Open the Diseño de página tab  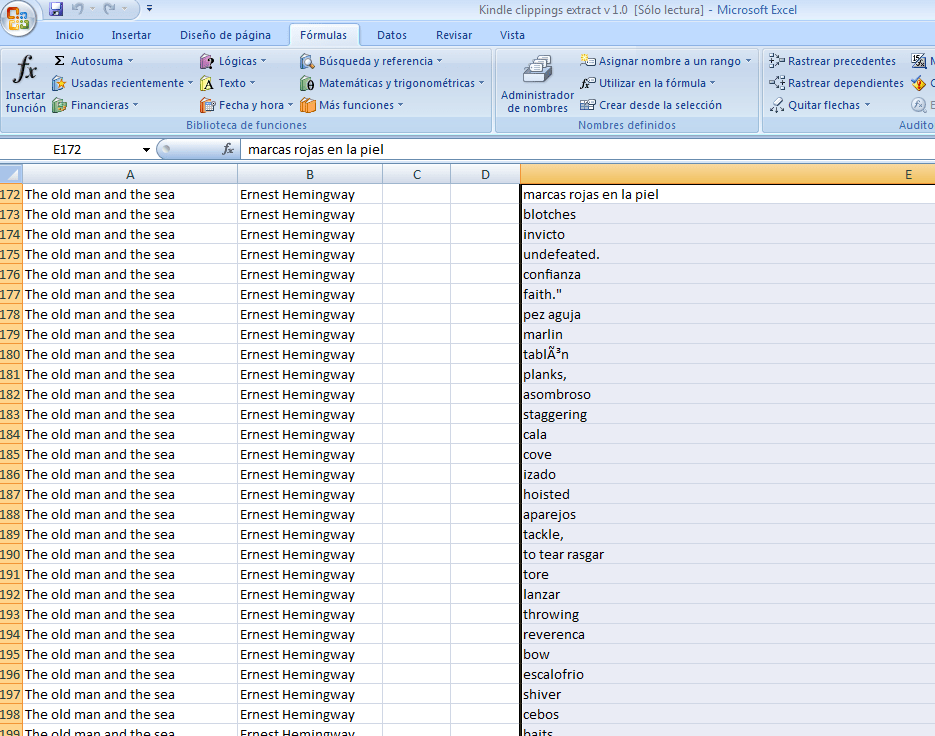[x=225, y=35]
